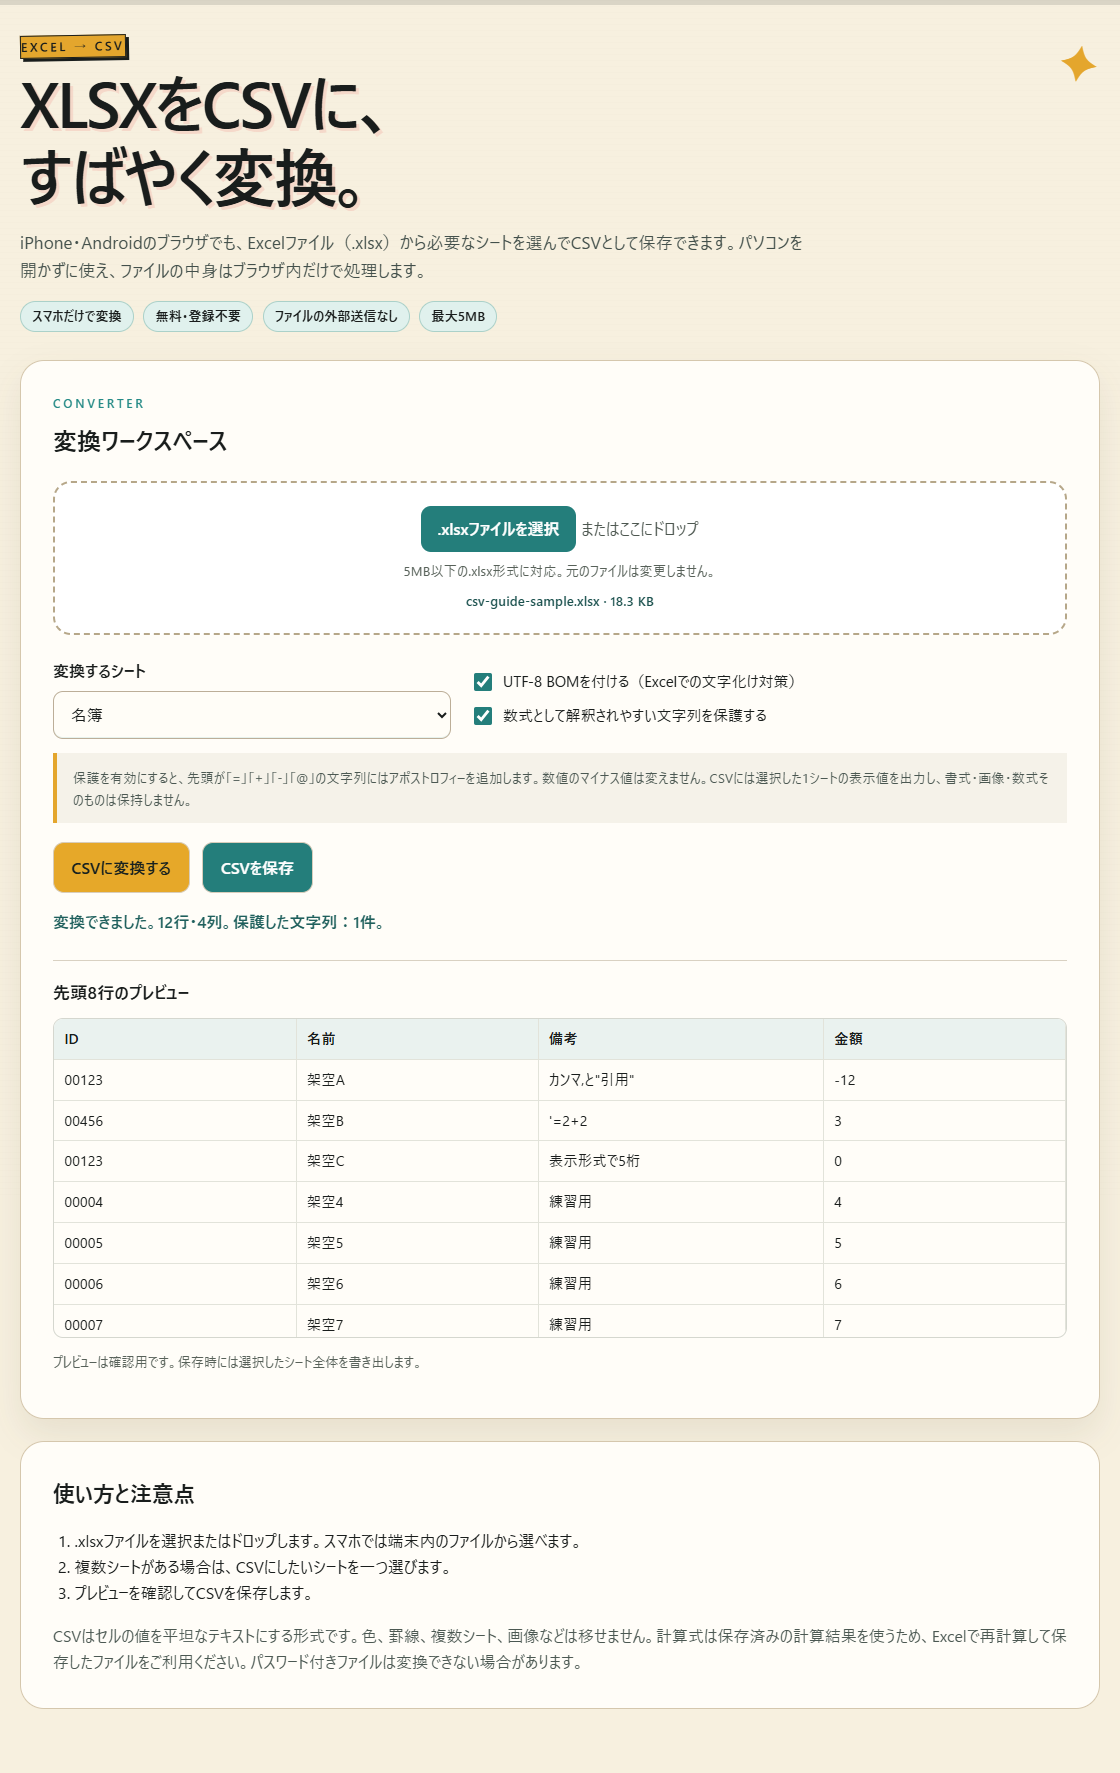Click the ID column header
The image size is (1120, 1773).
click(175, 1039)
